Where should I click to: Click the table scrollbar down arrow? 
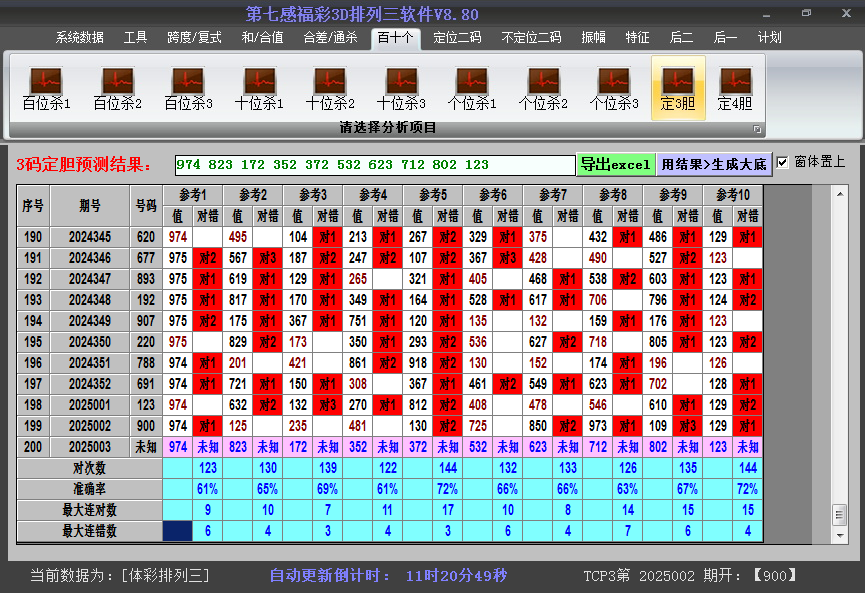tap(840, 535)
